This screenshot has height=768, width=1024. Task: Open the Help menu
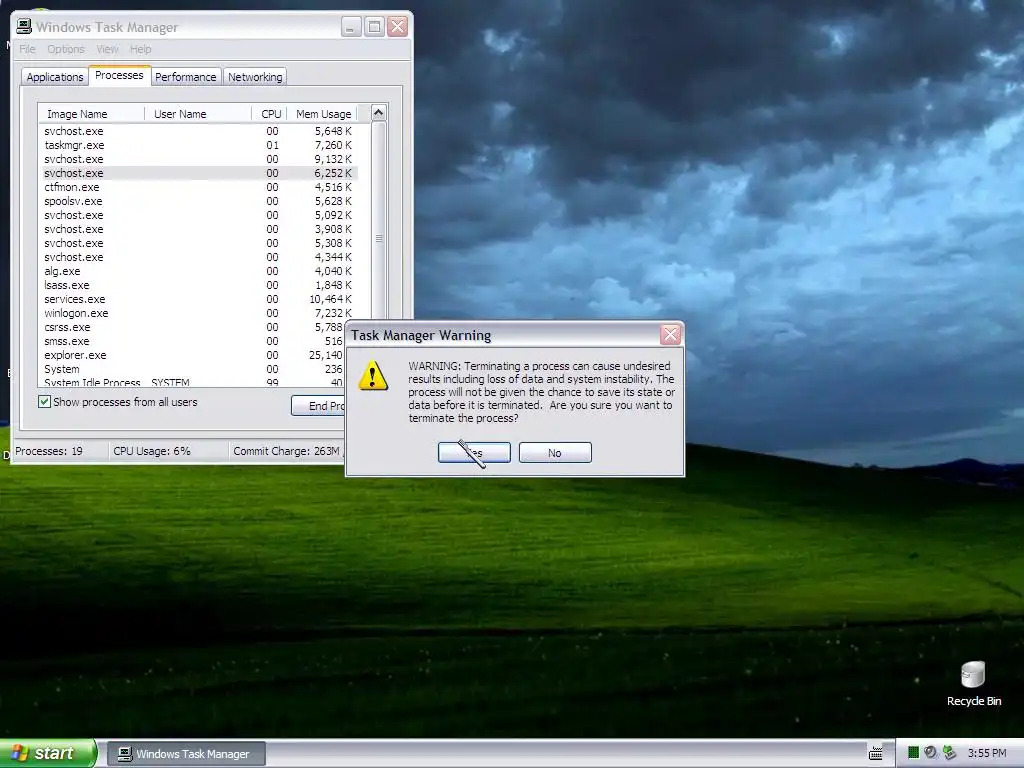[140, 49]
